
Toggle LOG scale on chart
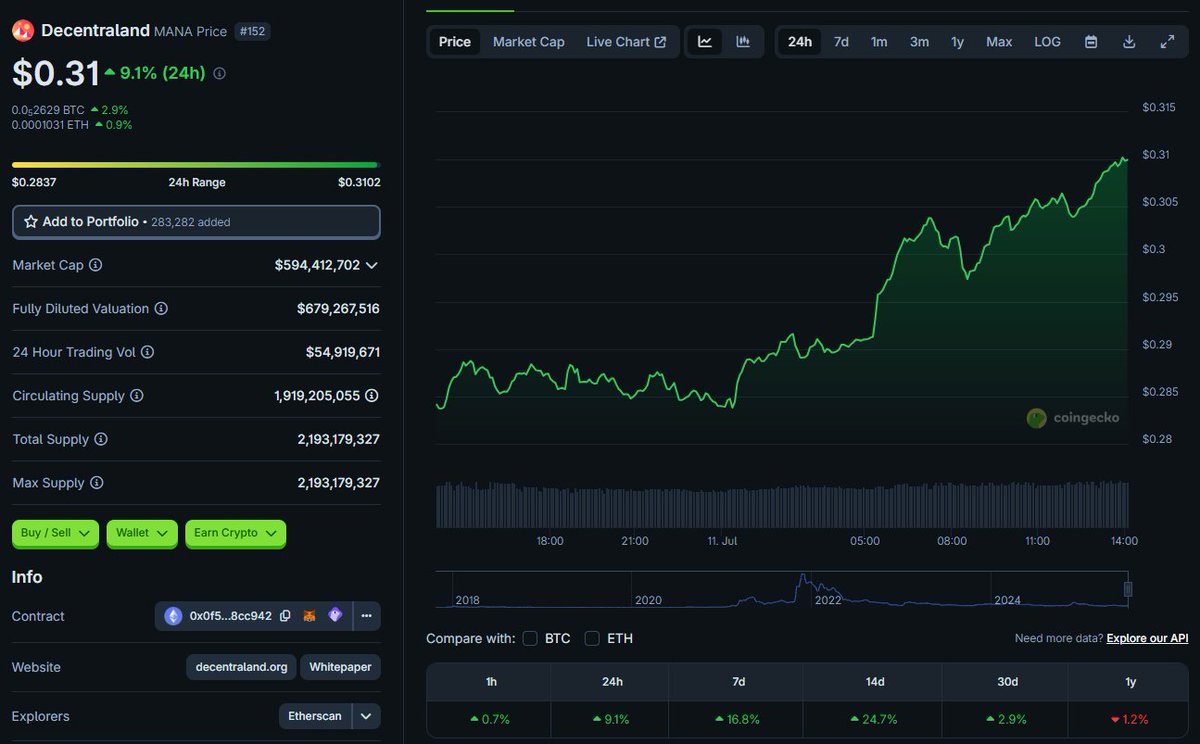click(x=1047, y=42)
